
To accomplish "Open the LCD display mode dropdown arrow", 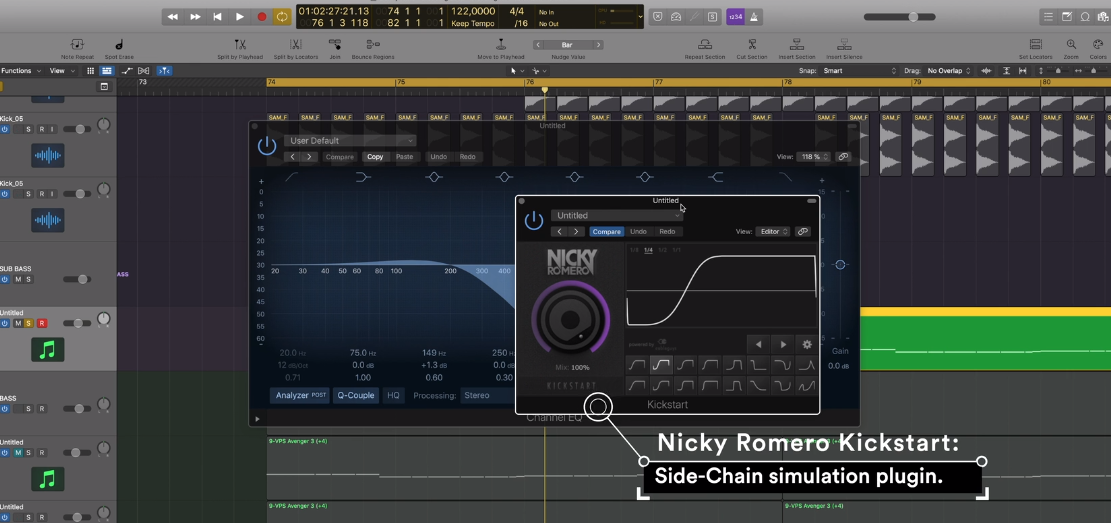I will (x=641, y=16).
